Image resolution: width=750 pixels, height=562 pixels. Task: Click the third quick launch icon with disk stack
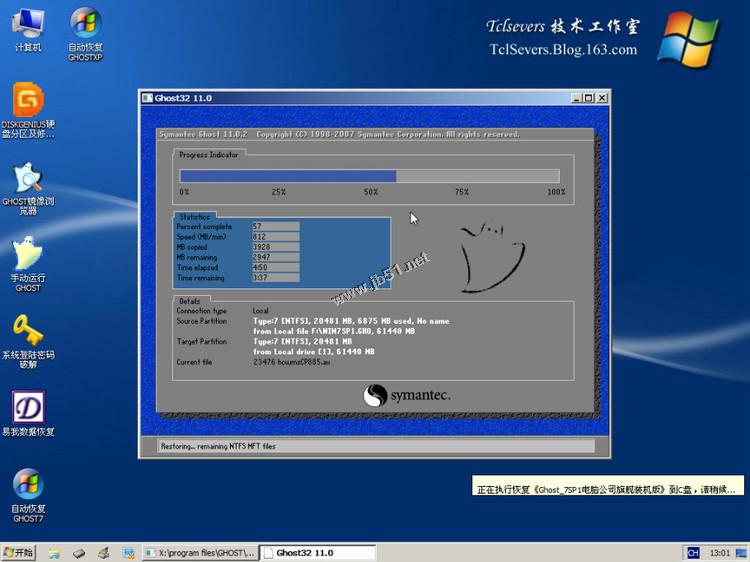(x=104, y=553)
